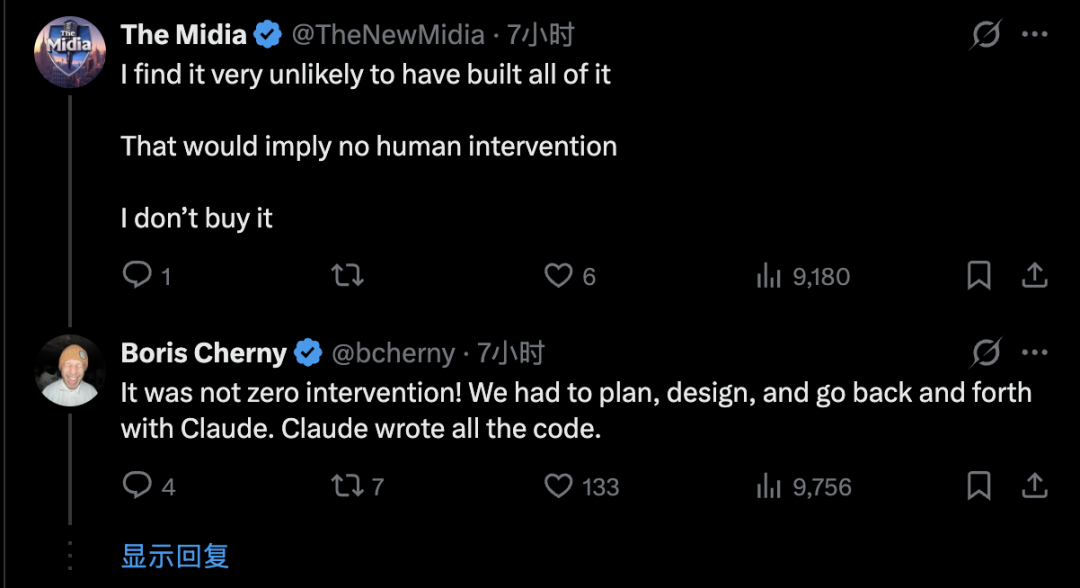Screen dimensions: 1080x588
Task: Open The Midia profile avatar
Action: coord(69,52)
